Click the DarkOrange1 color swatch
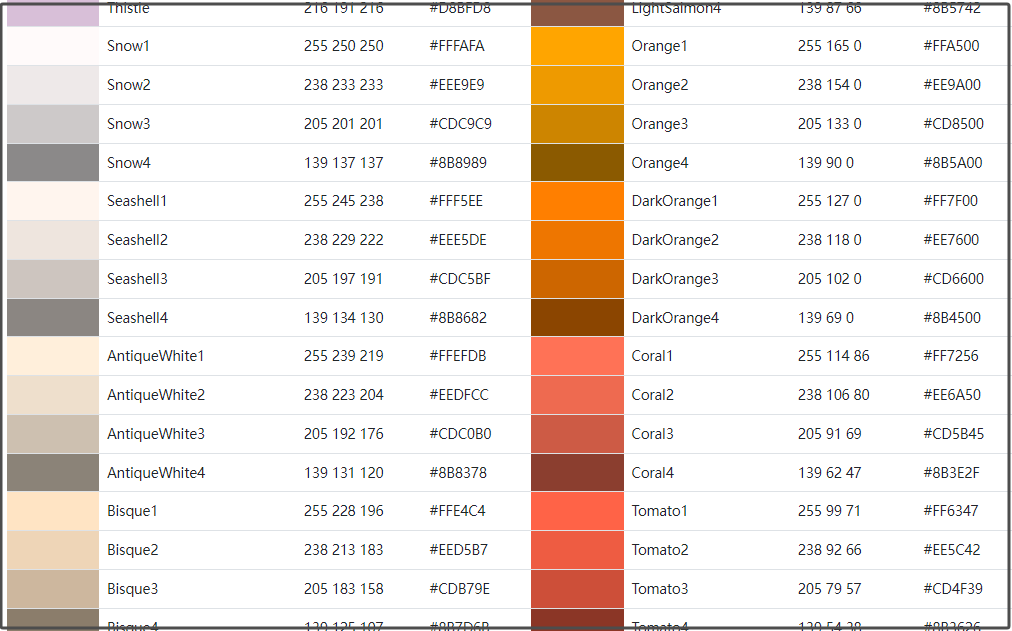The image size is (1012, 631). 577,201
